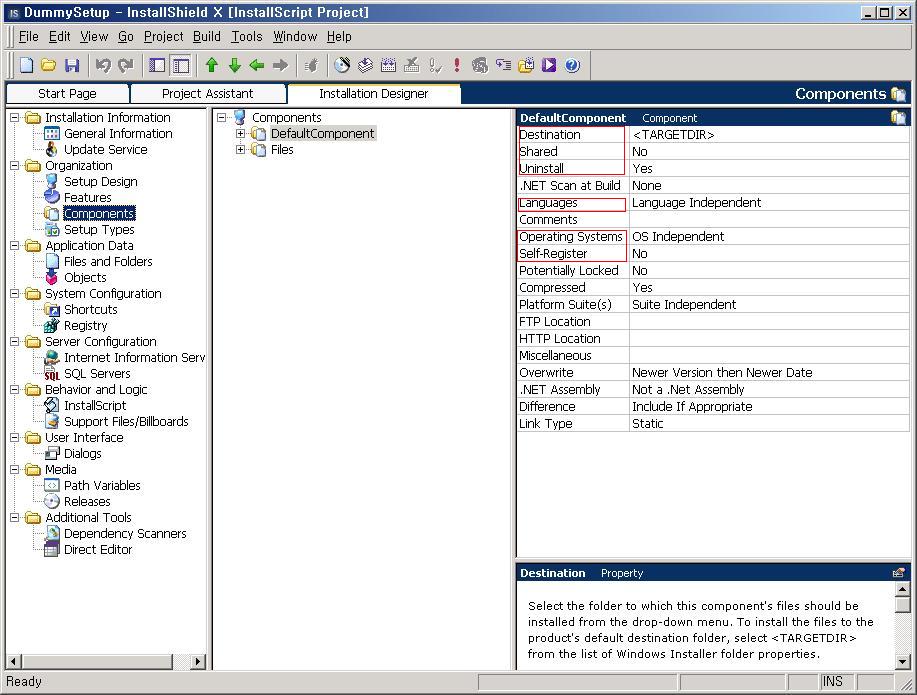Open the Tools menu
This screenshot has height=695, width=917.
pyautogui.click(x=247, y=36)
